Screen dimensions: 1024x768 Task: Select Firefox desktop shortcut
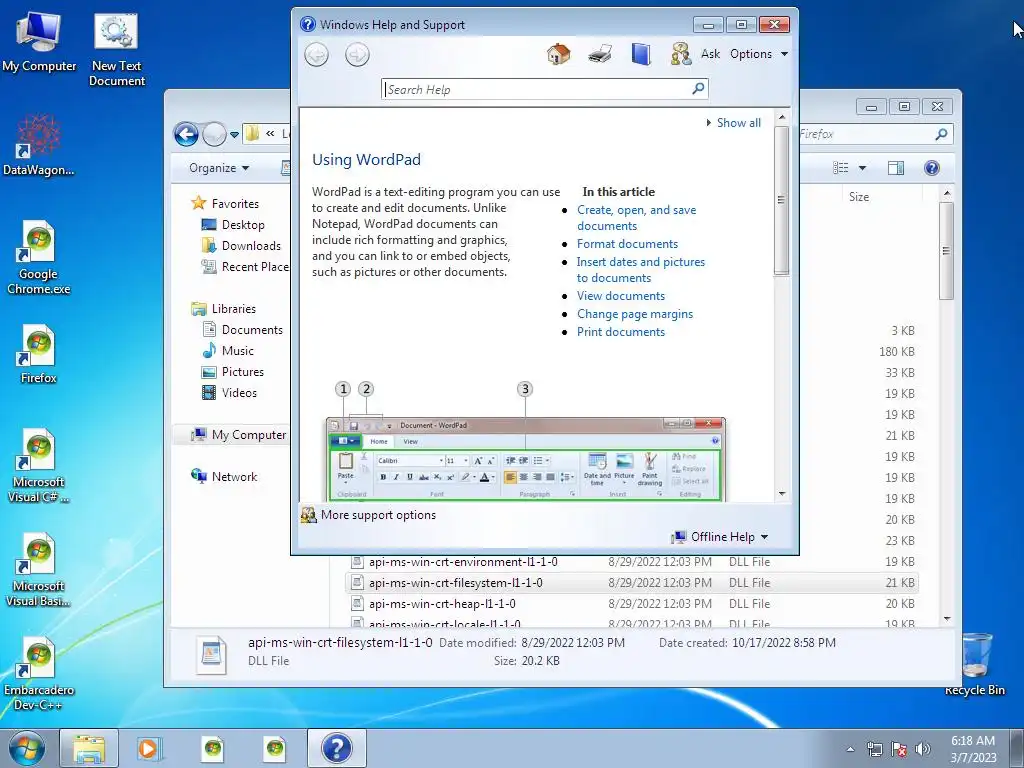click(x=39, y=354)
